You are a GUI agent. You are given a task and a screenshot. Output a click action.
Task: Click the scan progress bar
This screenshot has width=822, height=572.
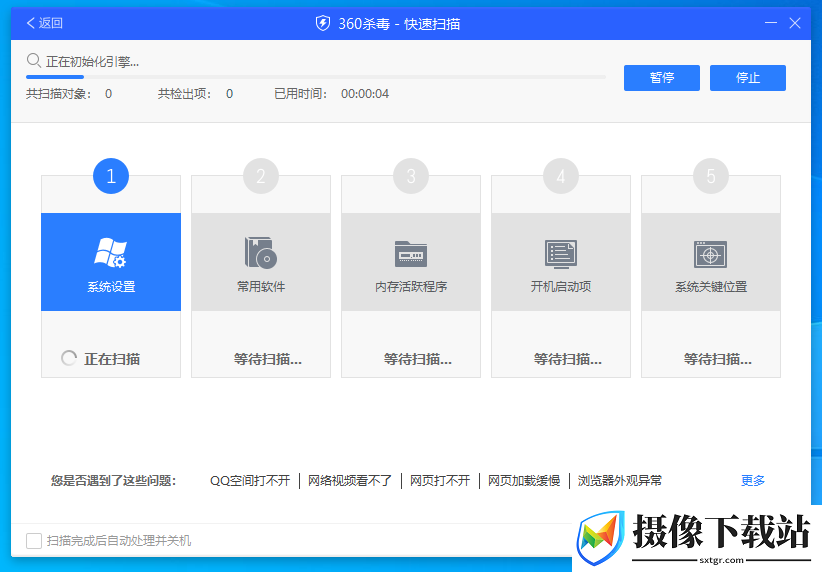coord(316,77)
